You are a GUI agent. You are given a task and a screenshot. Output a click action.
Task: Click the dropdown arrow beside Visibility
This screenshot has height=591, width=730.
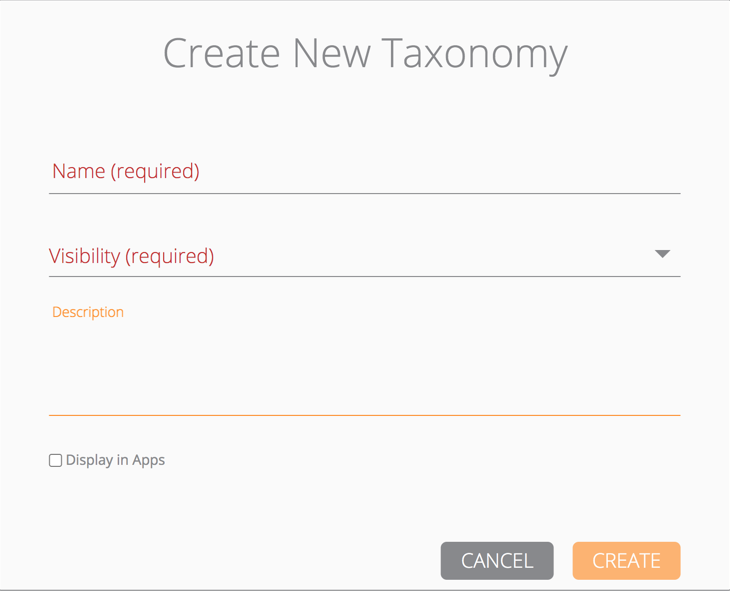click(662, 254)
